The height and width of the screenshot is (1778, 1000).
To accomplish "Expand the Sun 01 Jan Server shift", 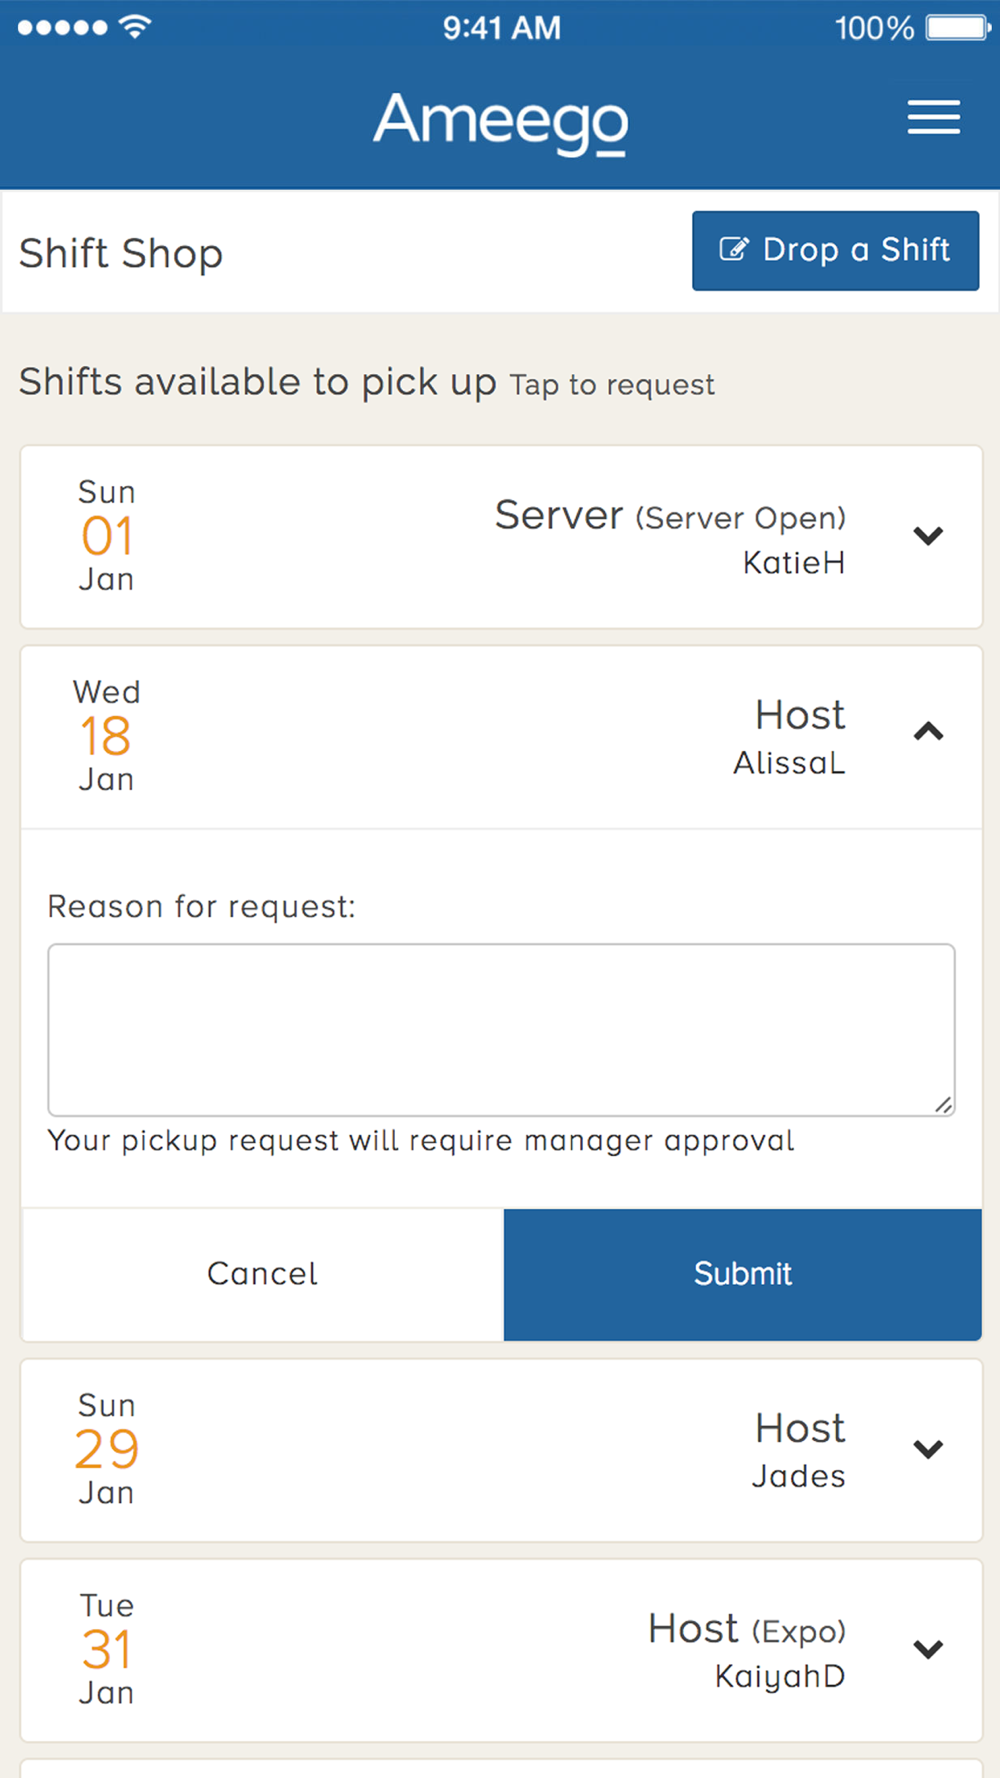I will click(x=928, y=536).
